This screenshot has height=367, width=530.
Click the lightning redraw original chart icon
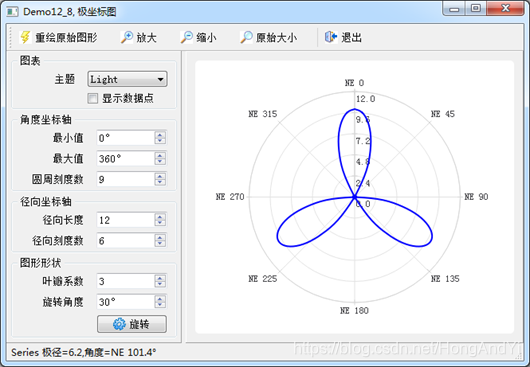pyautogui.click(x=26, y=37)
